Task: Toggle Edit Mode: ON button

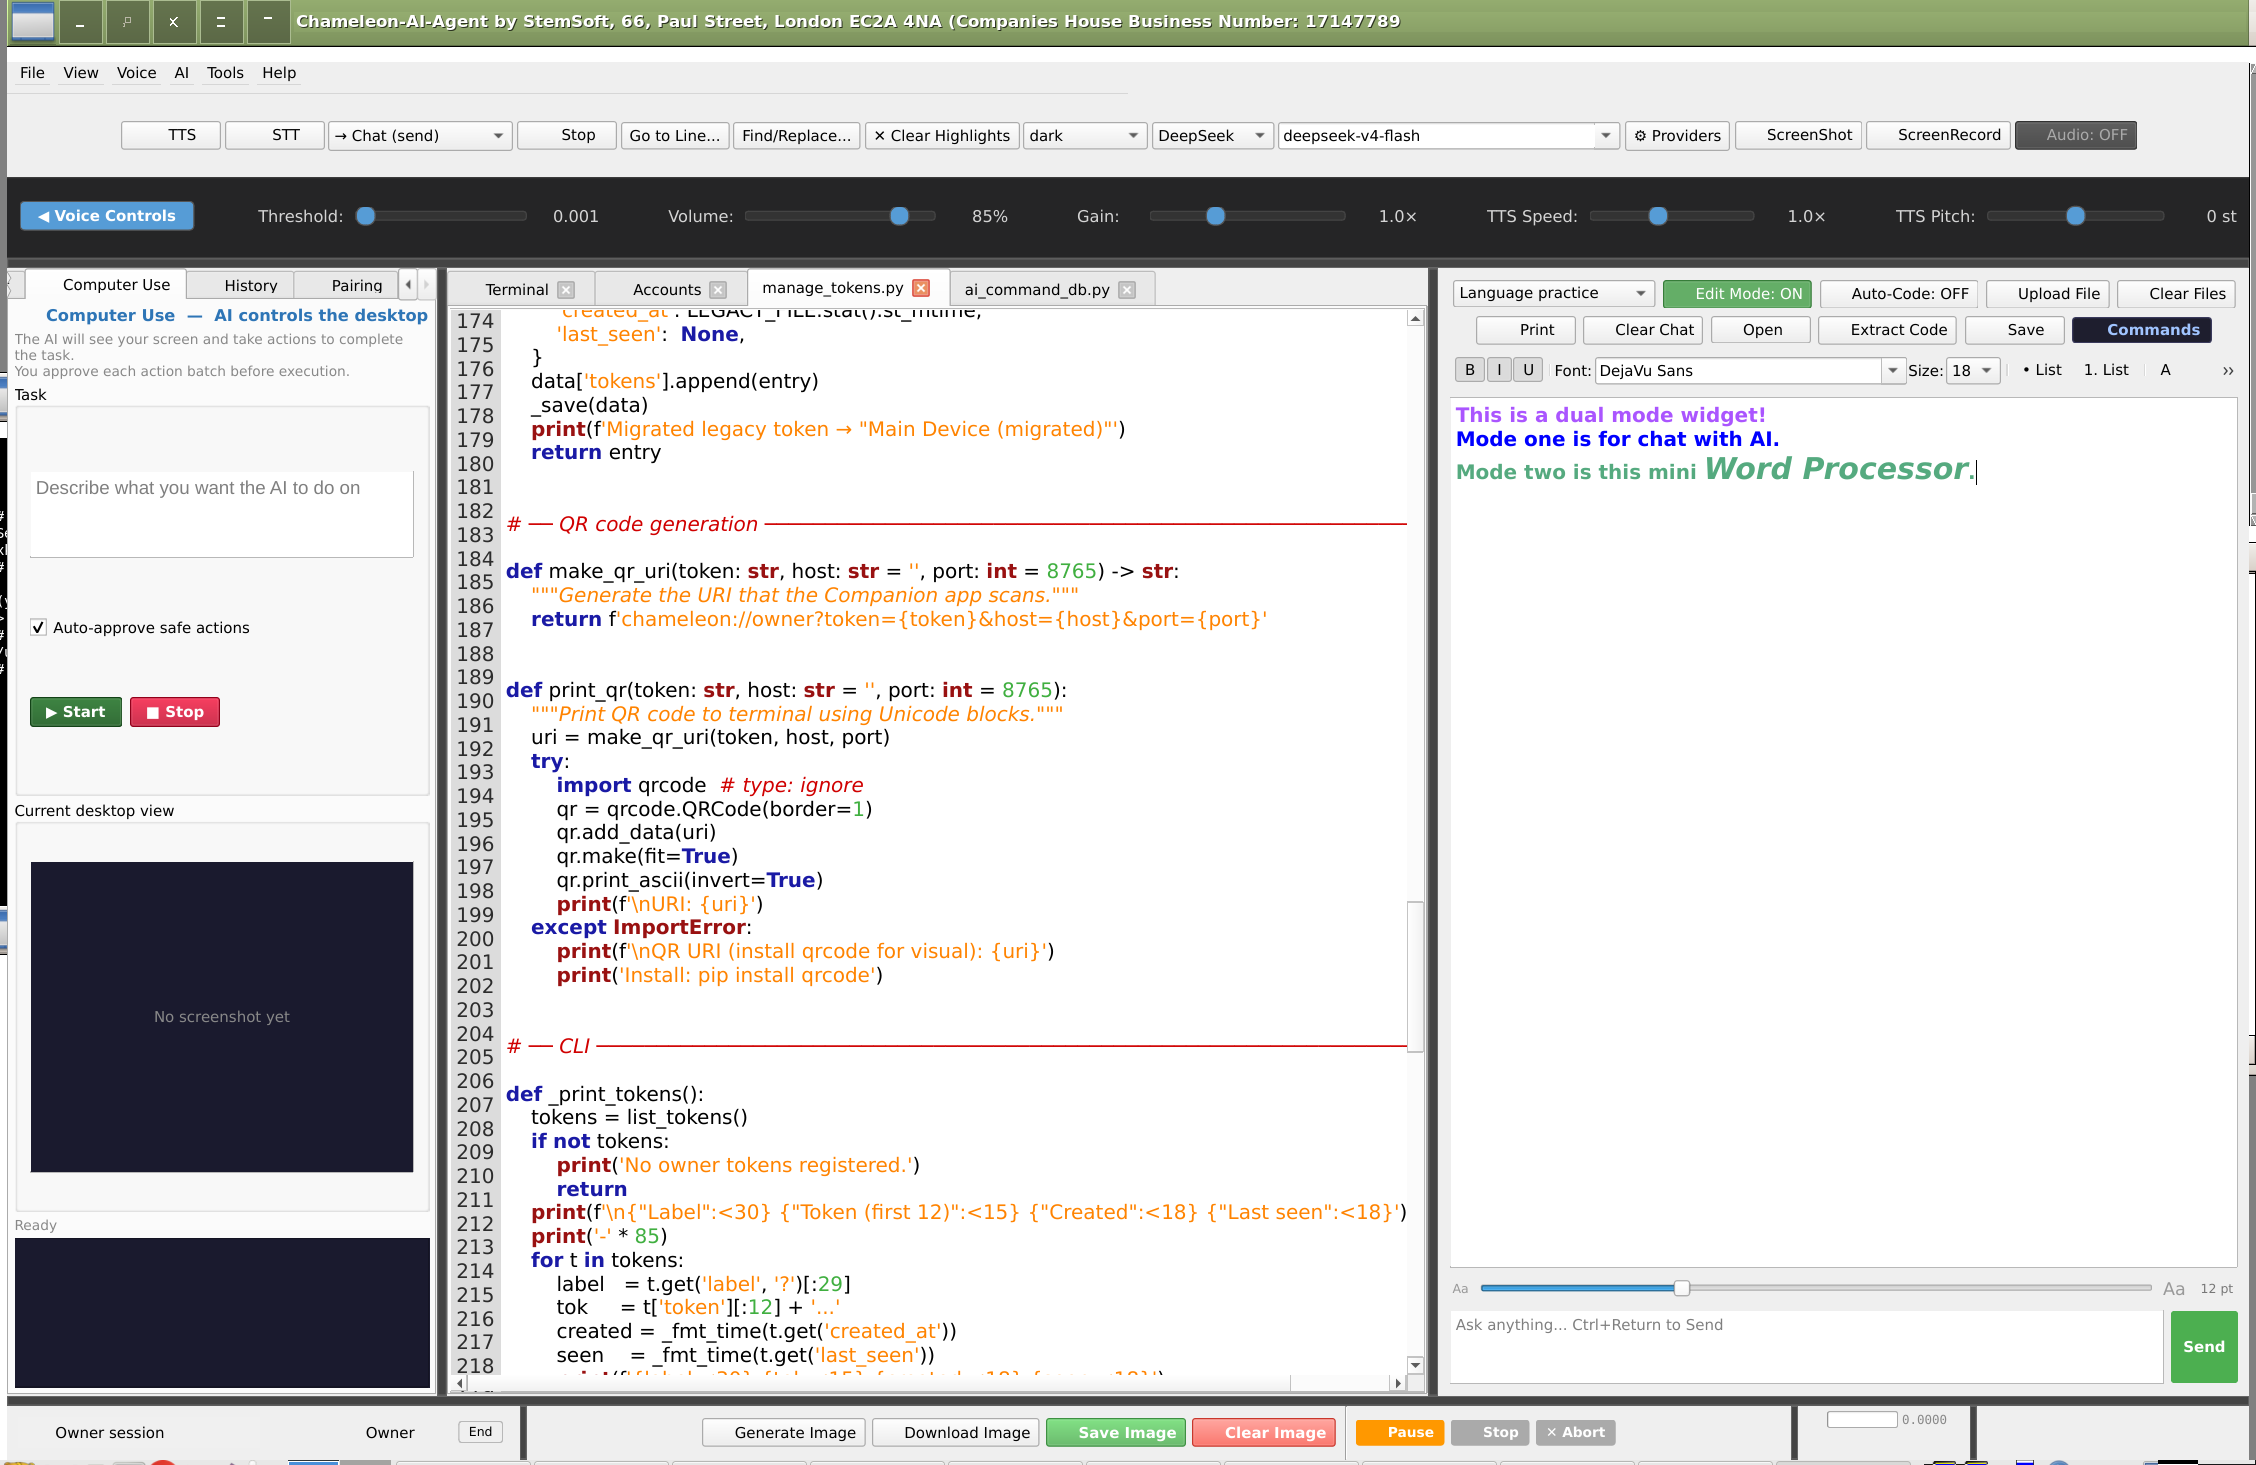Action: pos(1737,293)
